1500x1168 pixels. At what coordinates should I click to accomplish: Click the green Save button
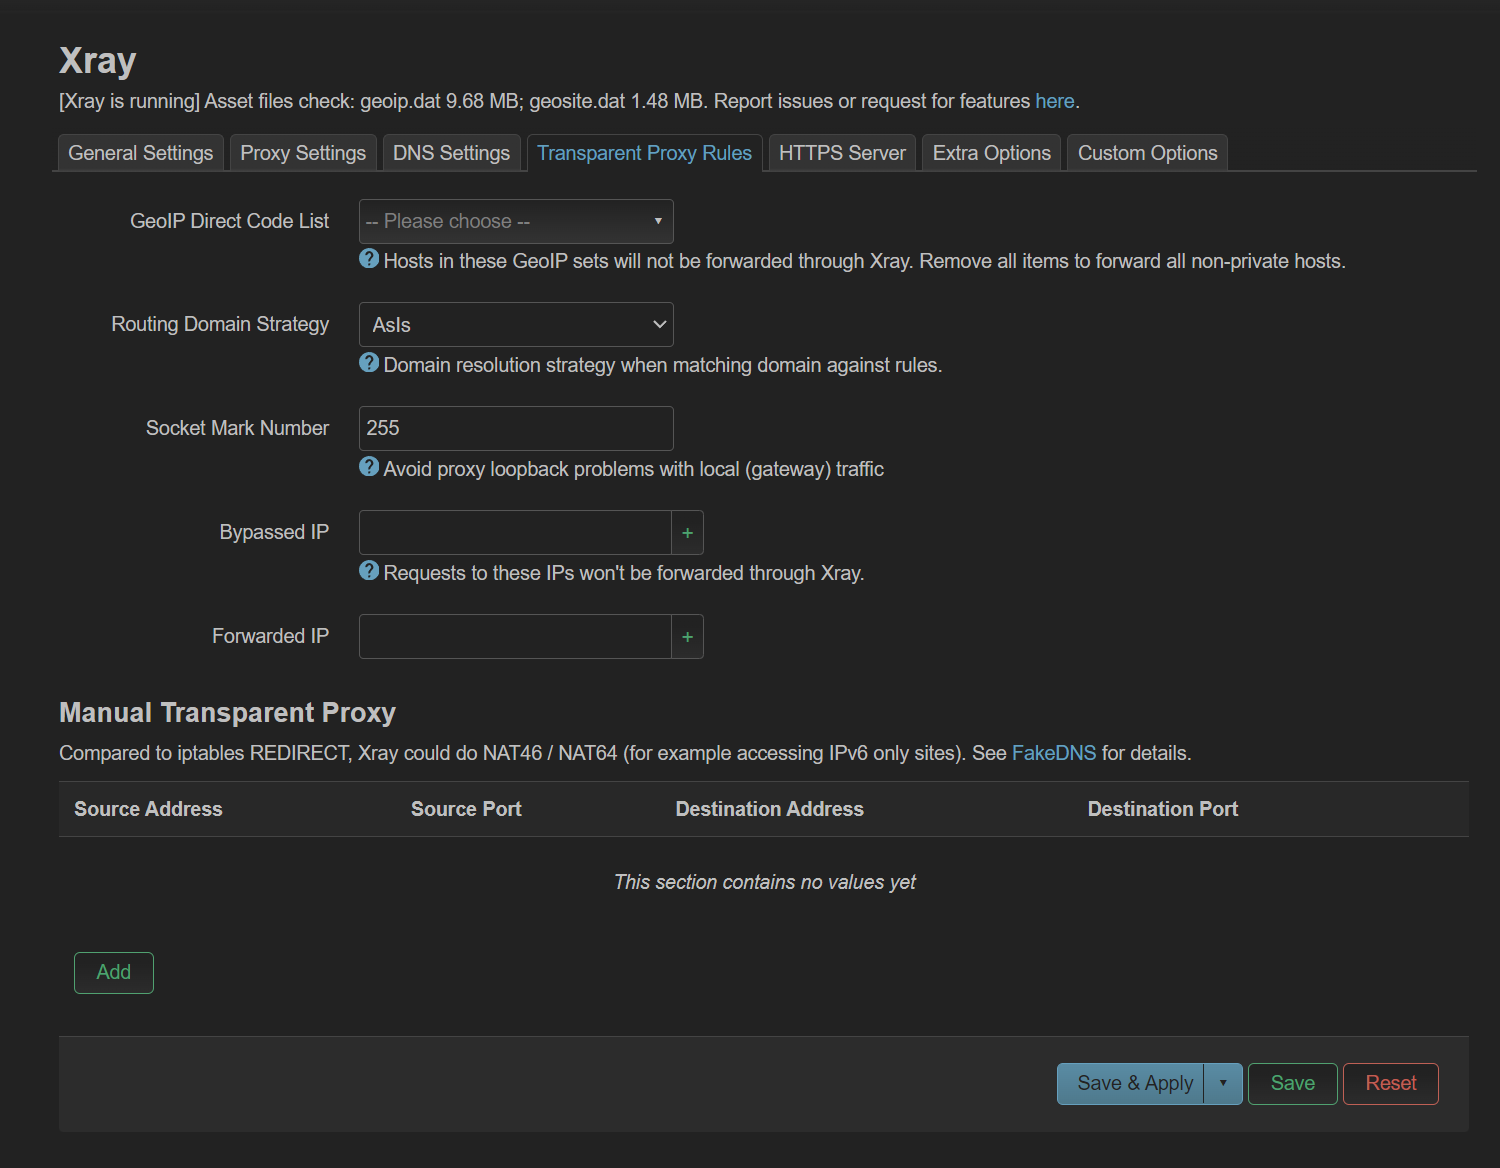[x=1293, y=1084]
